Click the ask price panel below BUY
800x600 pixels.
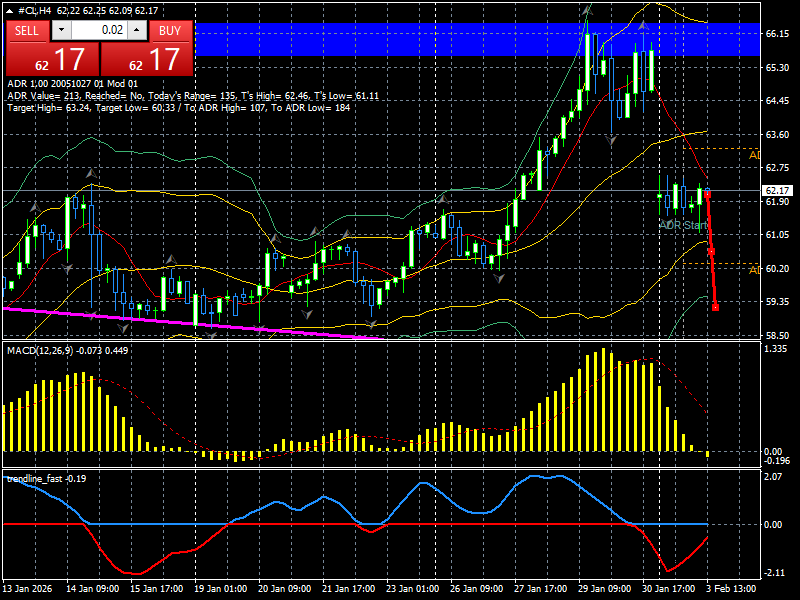(x=146, y=59)
